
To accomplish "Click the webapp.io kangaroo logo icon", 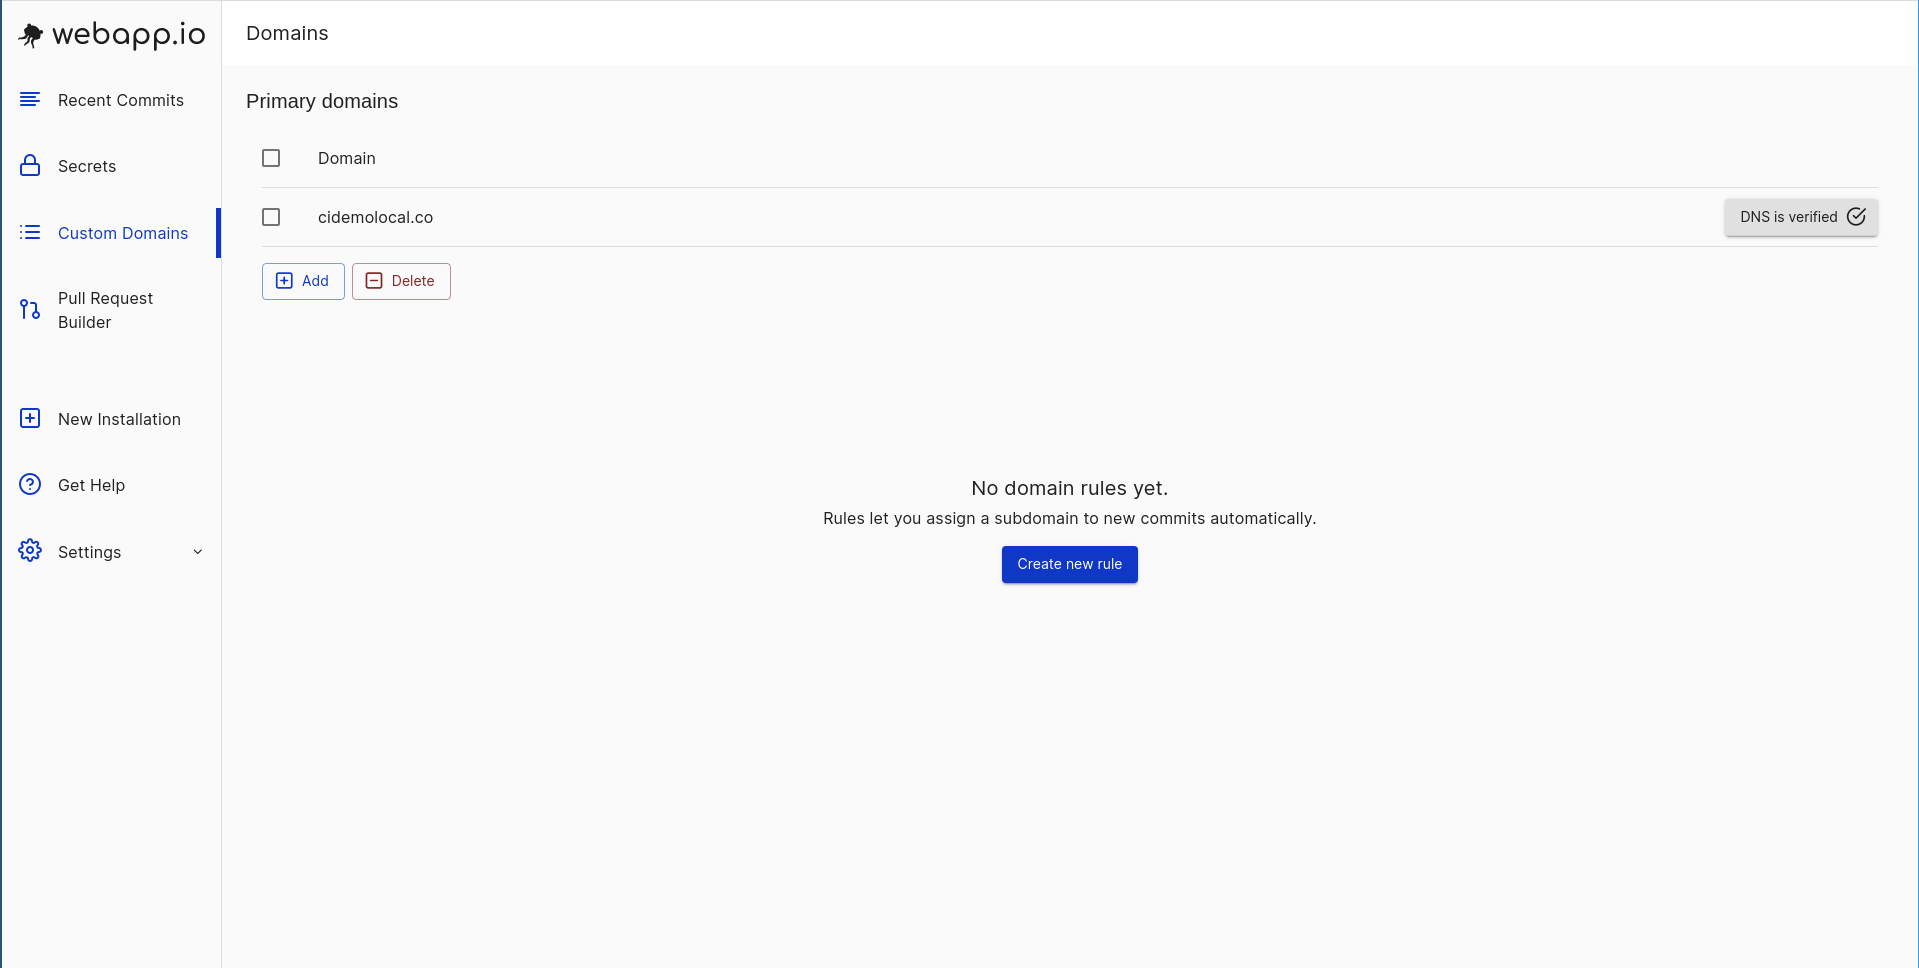I will pos(31,35).
